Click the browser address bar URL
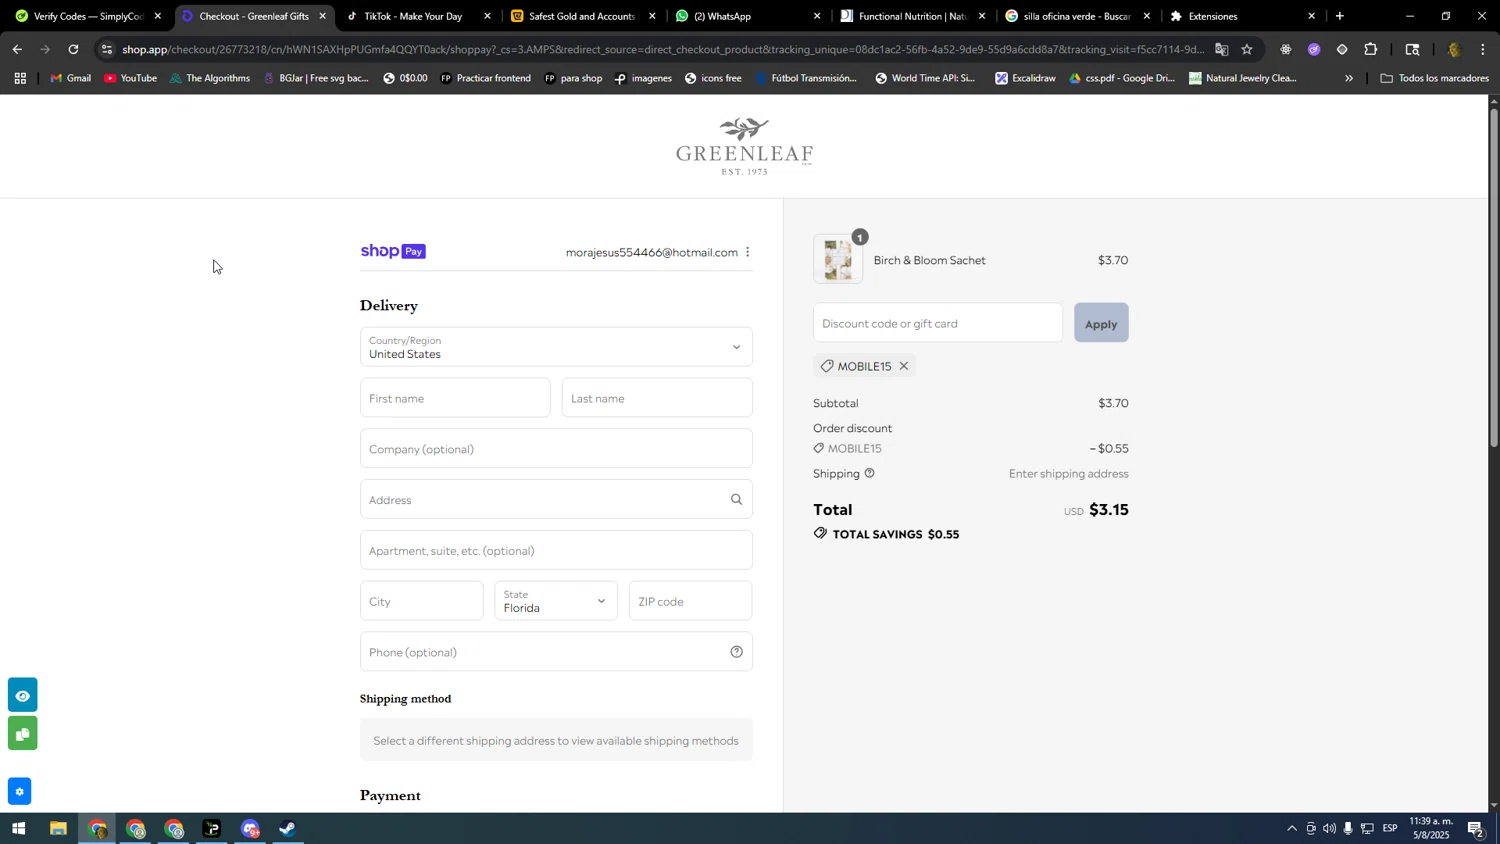The image size is (1500, 844). click(662, 49)
